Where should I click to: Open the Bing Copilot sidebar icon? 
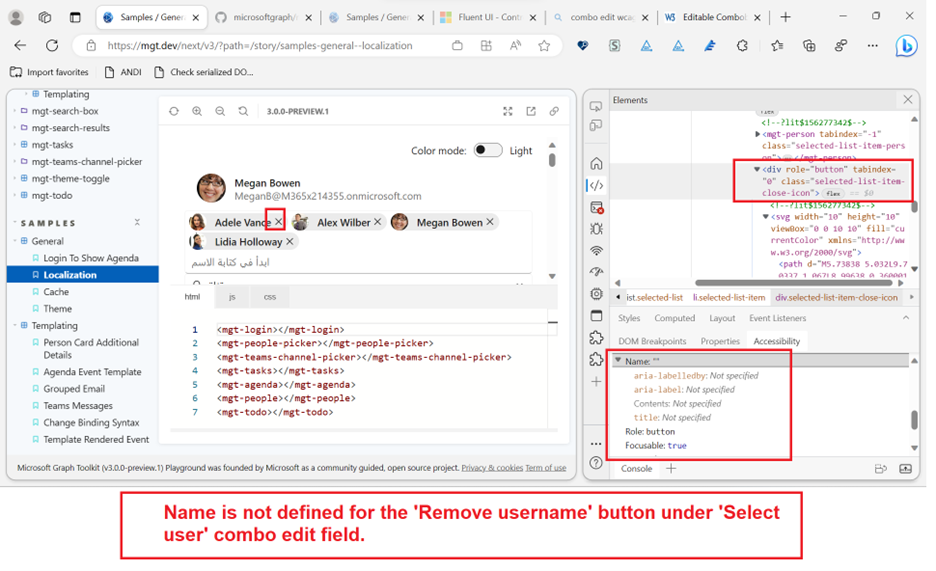pos(906,46)
